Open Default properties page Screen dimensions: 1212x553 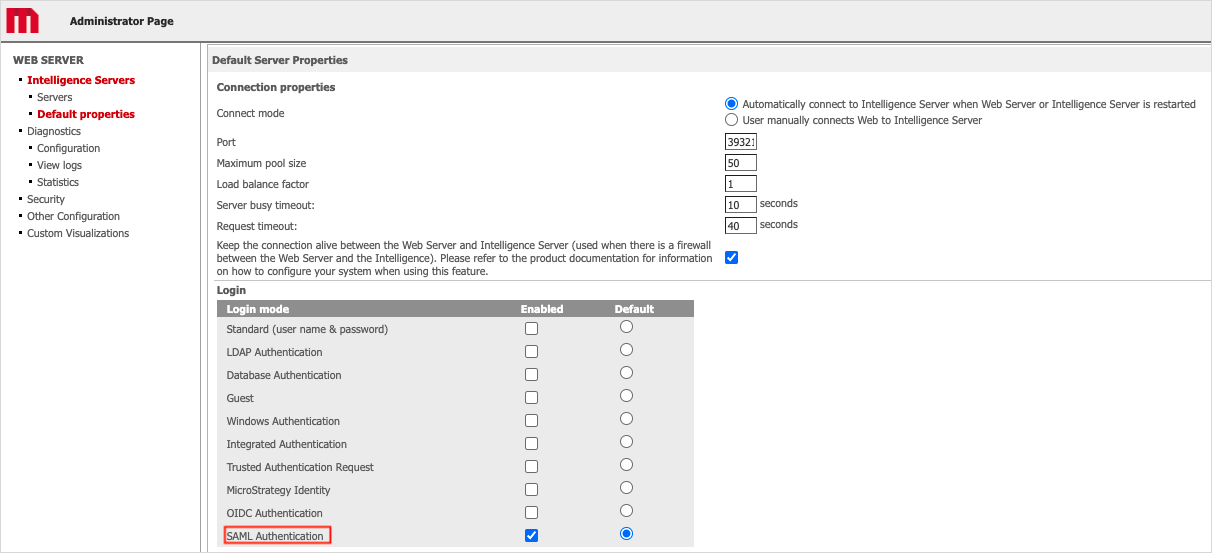click(86, 114)
